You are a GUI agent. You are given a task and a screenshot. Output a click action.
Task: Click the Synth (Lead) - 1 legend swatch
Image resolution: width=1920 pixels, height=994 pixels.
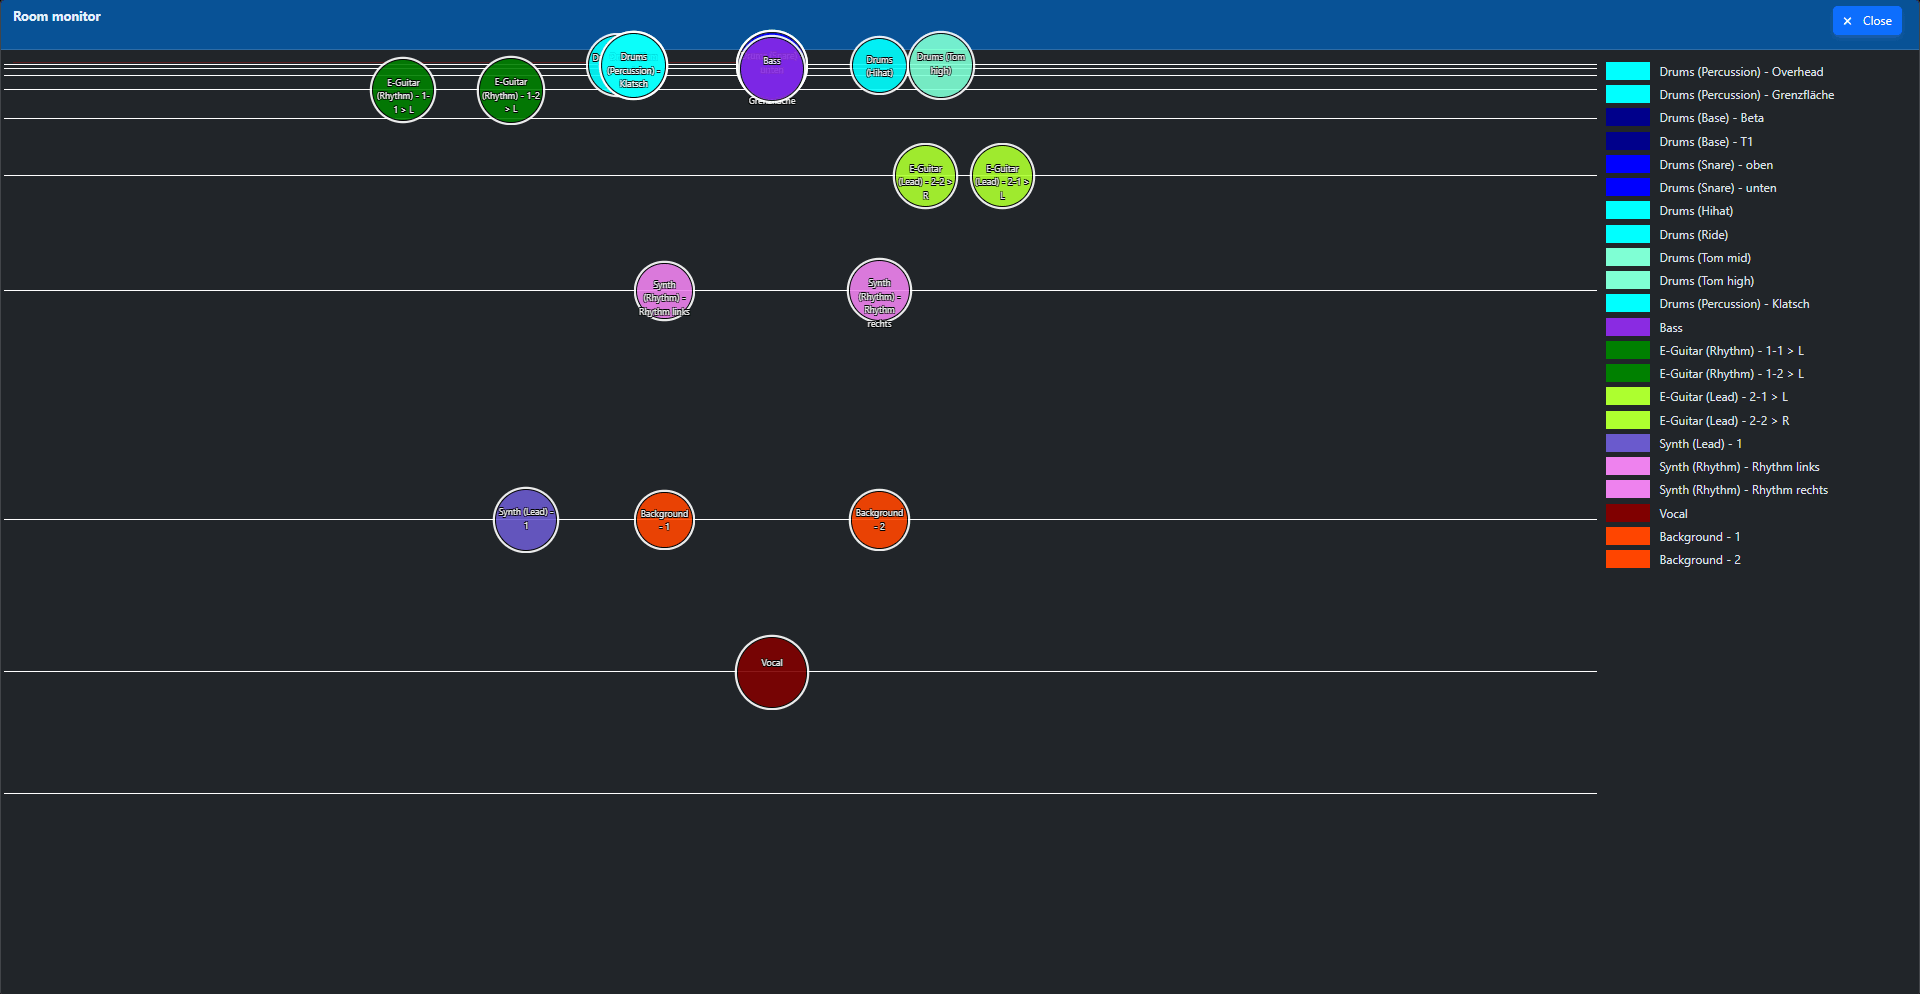(1628, 443)
